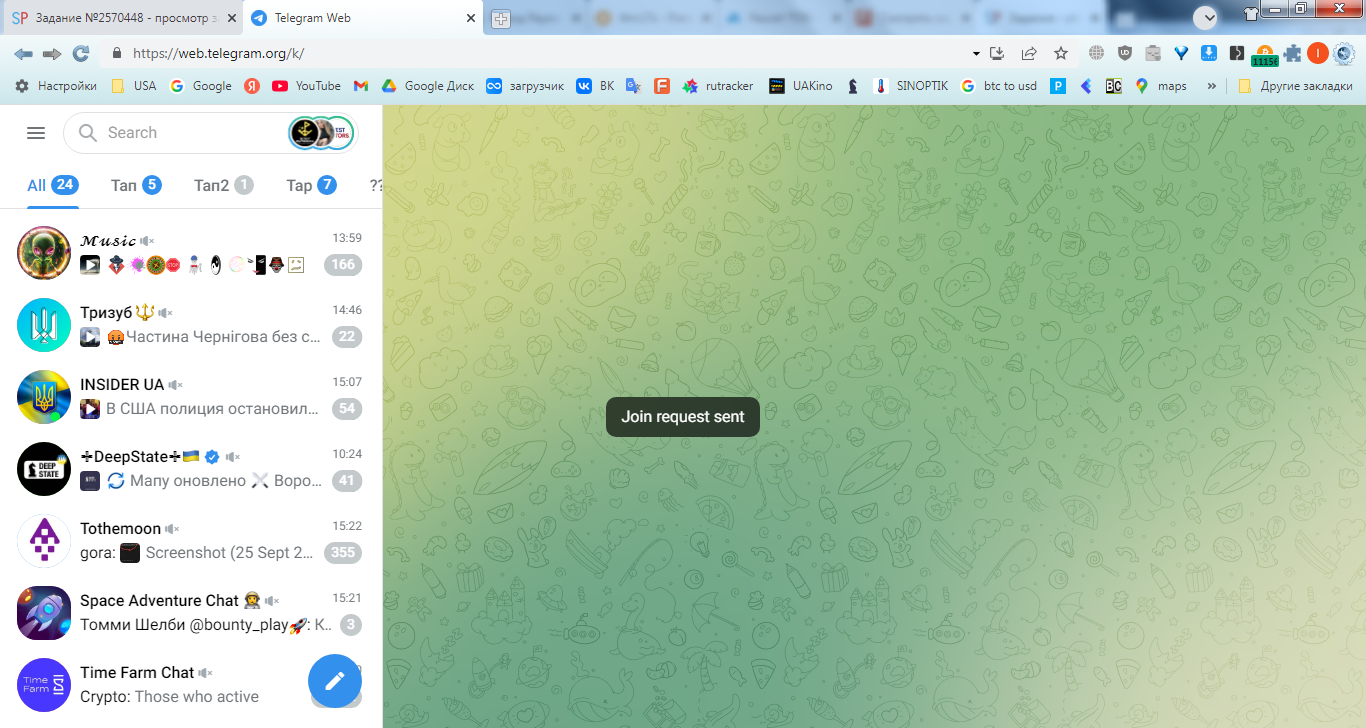Switch to the Тап2 folder tab
The image size is (1366, 728).
(223, 185)
